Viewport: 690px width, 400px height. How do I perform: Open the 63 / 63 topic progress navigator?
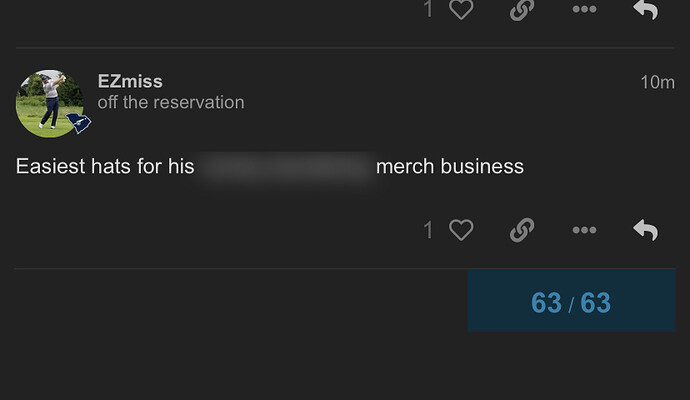pyautogui.click(x=571, y=302)
